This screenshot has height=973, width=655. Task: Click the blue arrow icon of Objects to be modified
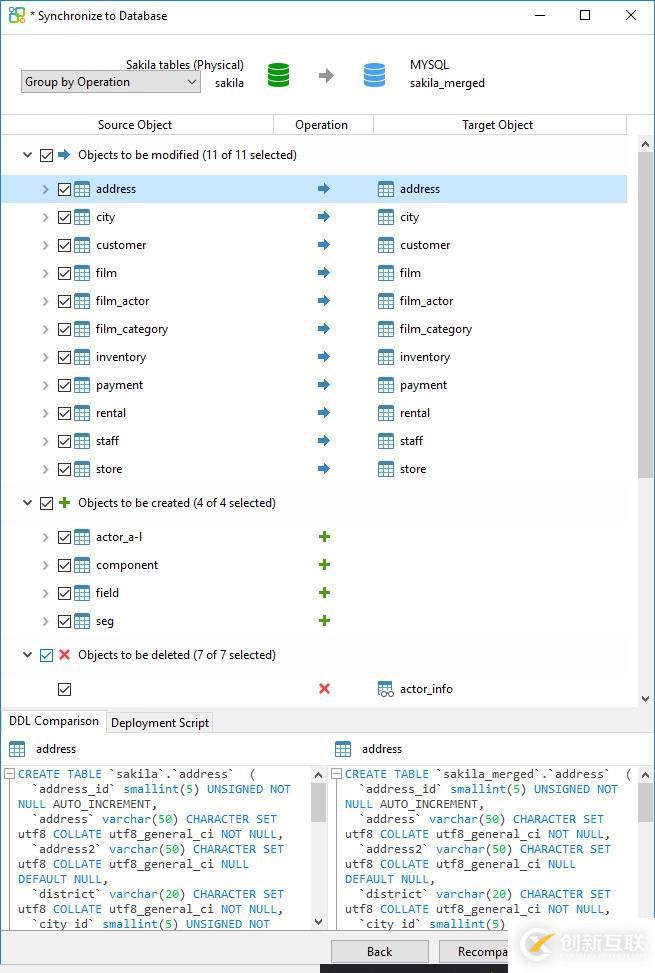[x=64, y=155]
